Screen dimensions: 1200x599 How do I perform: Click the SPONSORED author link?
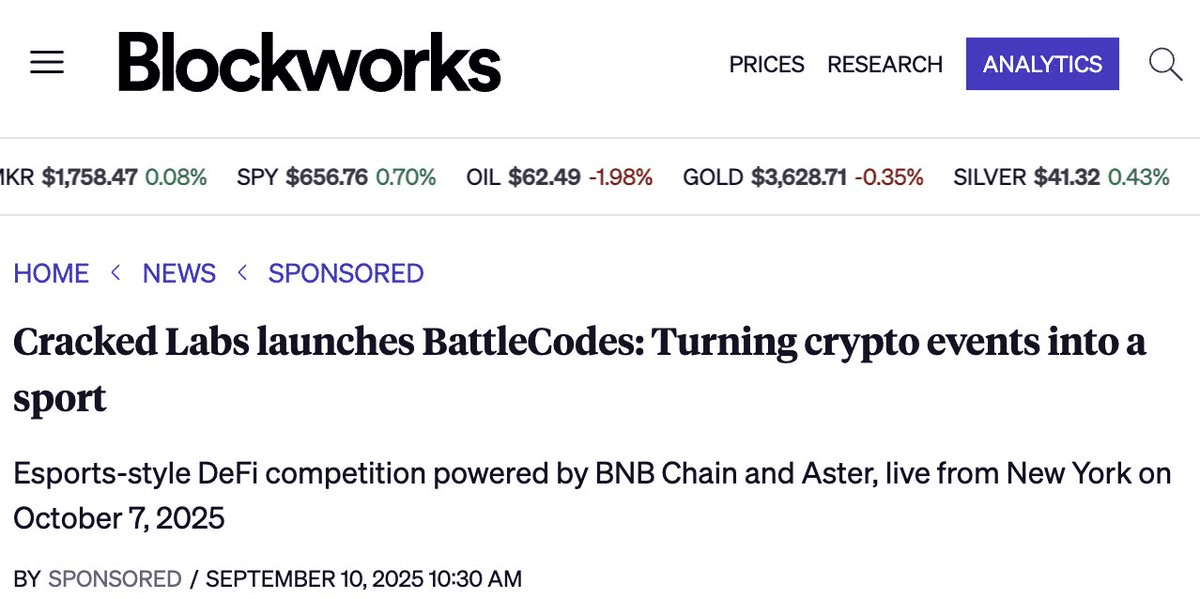click(115, 578)
